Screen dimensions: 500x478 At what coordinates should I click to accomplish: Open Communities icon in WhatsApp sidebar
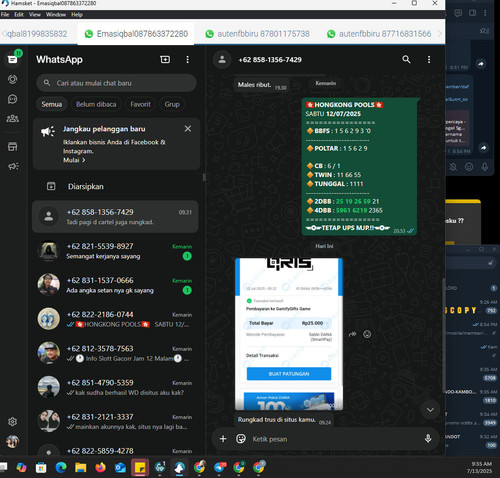tap(13, 118)
